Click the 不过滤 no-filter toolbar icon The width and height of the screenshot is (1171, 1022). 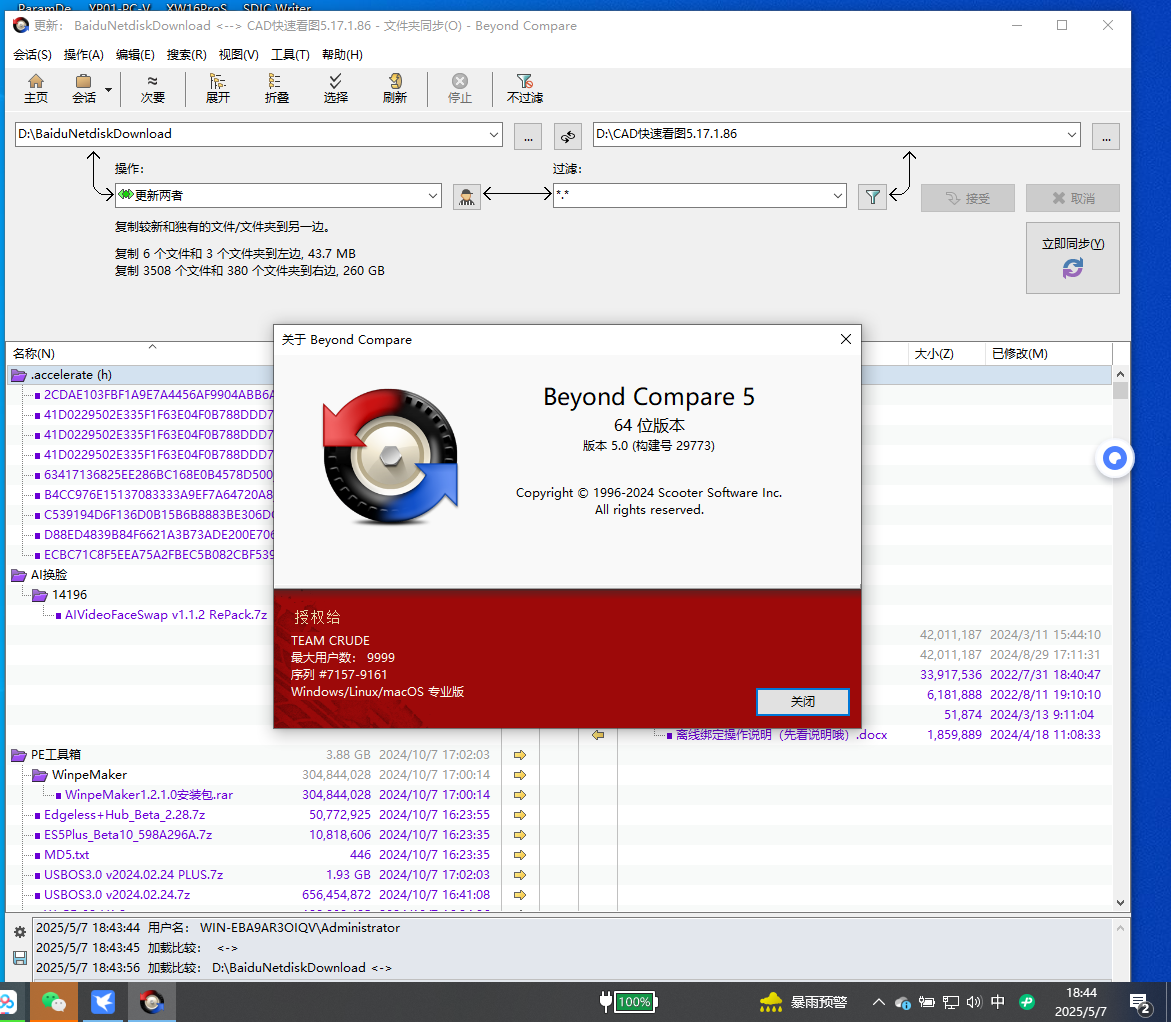click(x=525, y=88)
